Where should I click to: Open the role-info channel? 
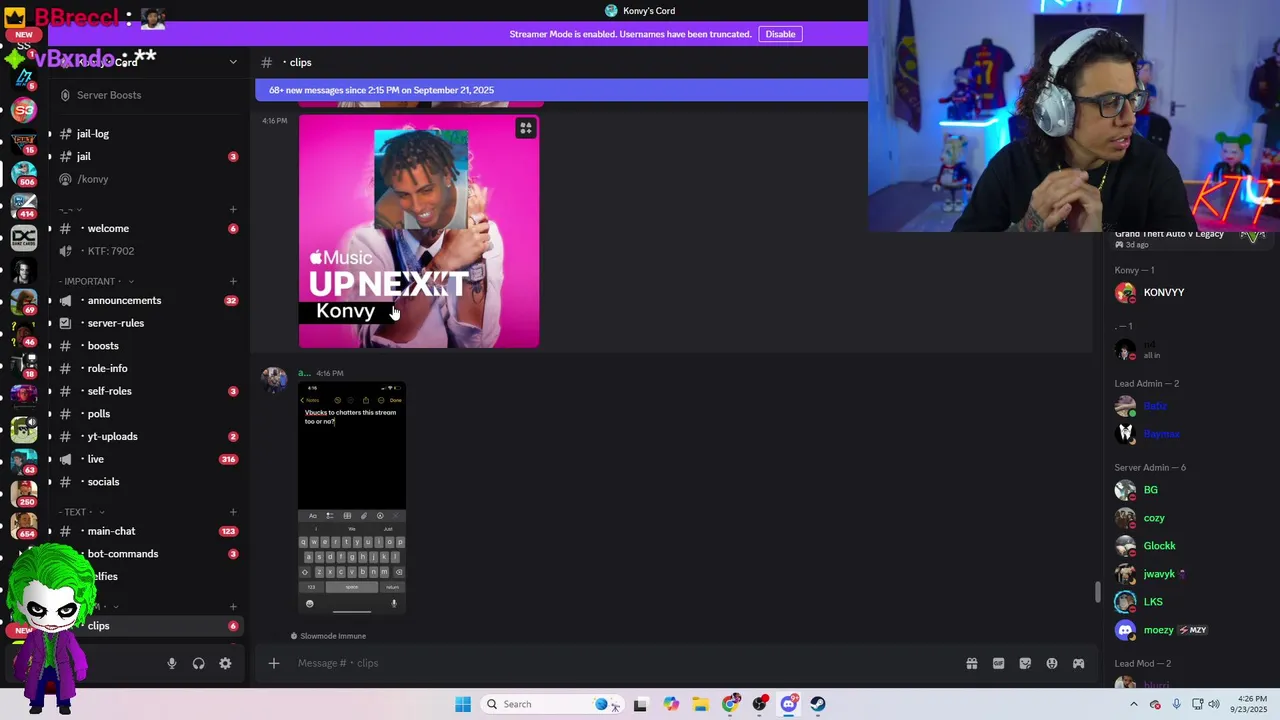point(149,369)
